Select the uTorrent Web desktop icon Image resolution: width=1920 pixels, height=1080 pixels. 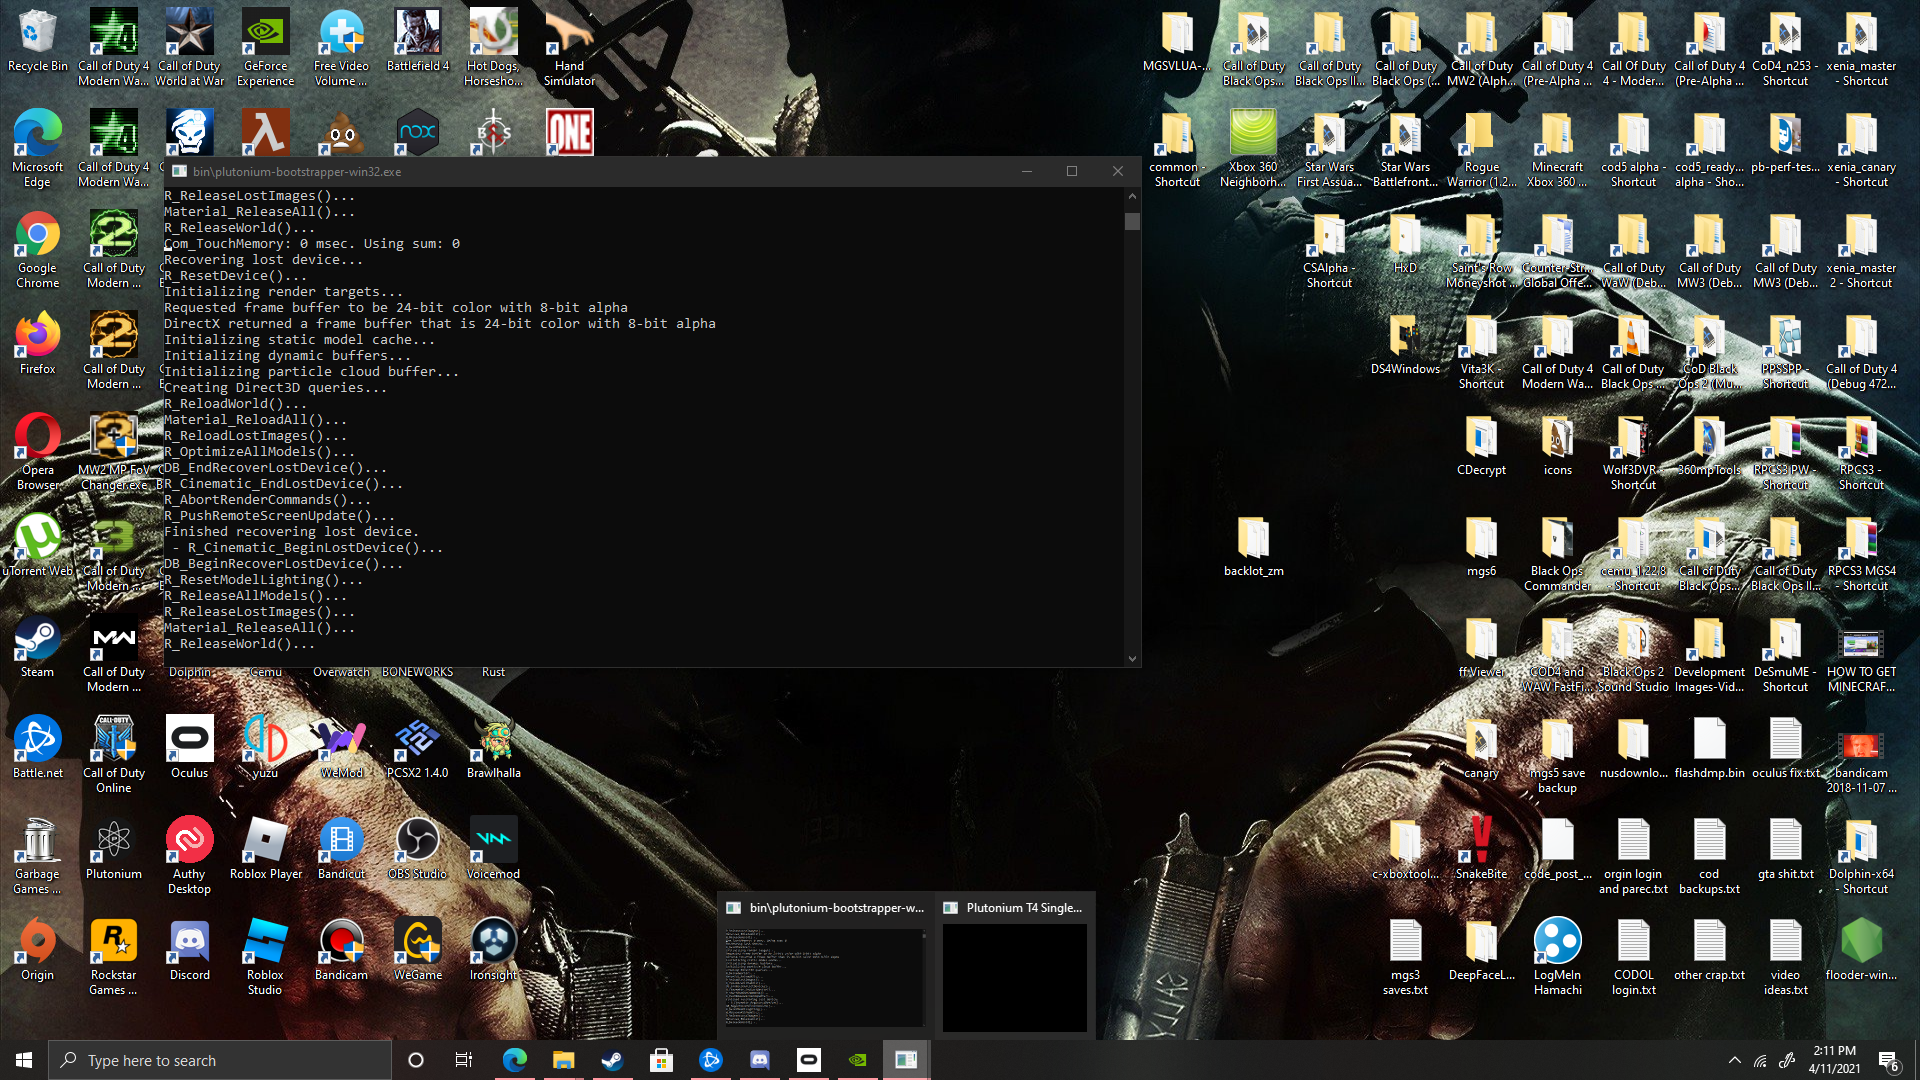point(37,546)
